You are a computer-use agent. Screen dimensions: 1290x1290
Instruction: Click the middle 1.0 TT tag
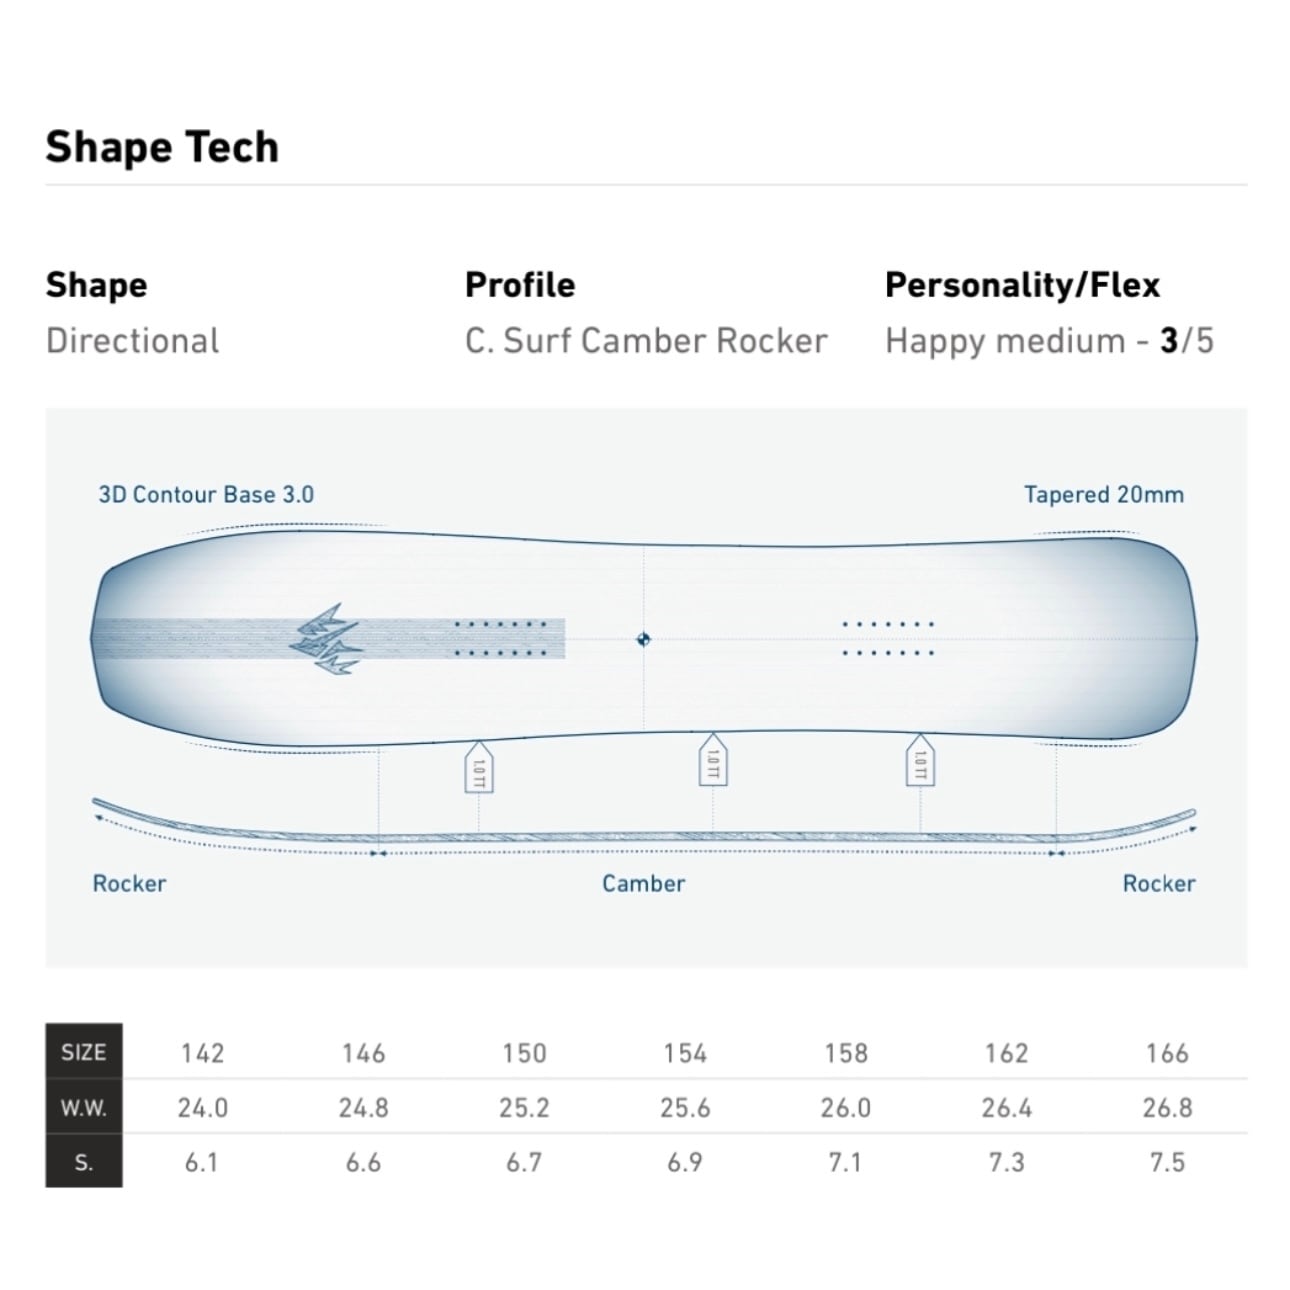tap(712, 762)
